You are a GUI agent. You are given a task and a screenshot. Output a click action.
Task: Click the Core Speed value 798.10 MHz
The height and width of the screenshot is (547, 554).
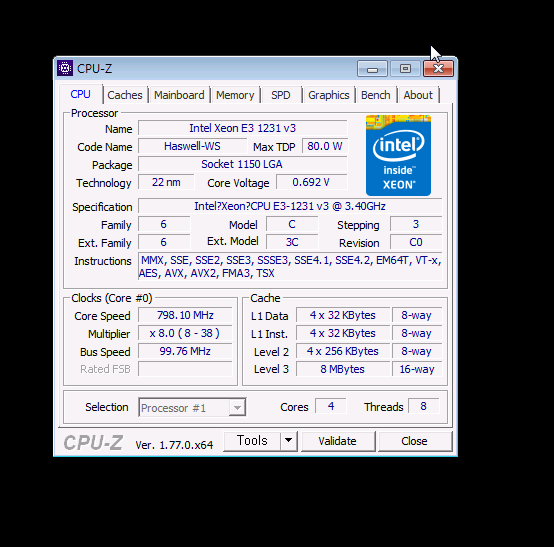coord(185,315)
